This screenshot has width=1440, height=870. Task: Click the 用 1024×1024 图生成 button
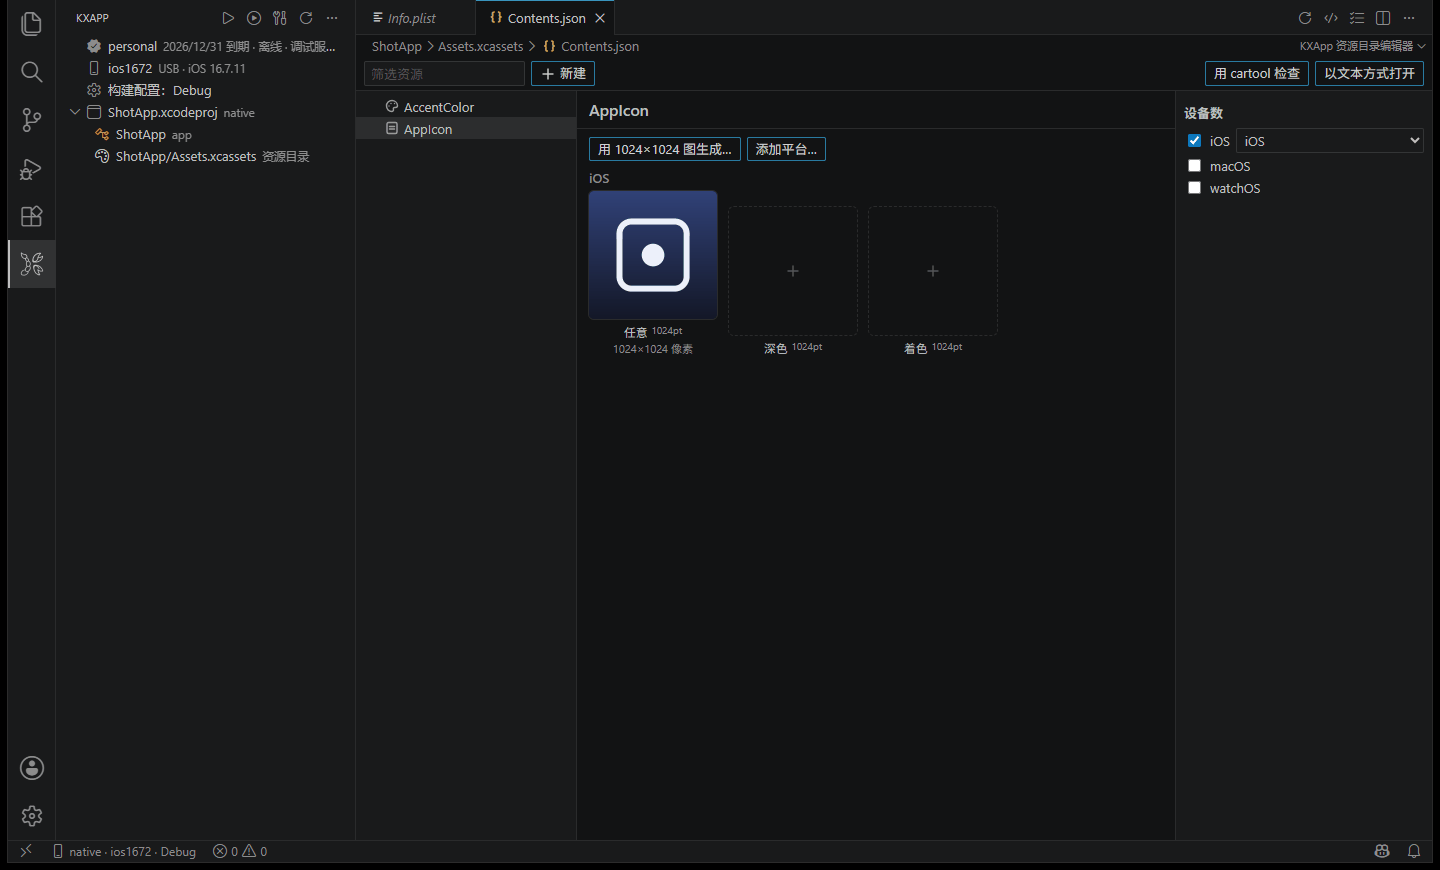pos(665,149)
